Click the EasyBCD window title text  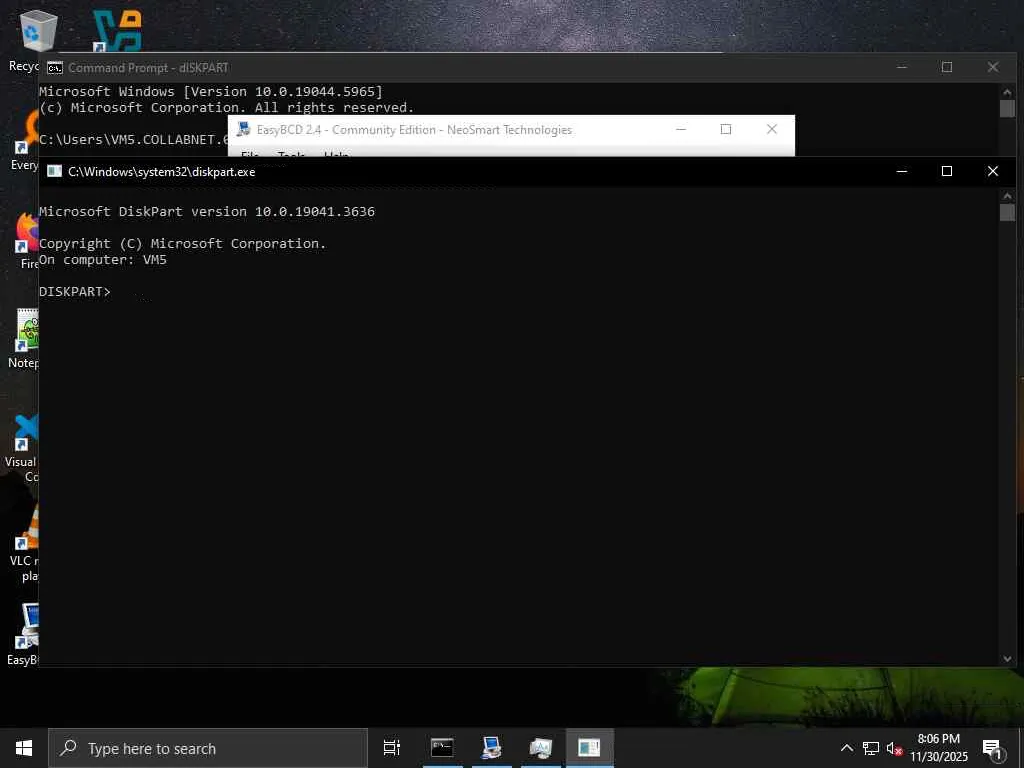(x=414, y=130)
